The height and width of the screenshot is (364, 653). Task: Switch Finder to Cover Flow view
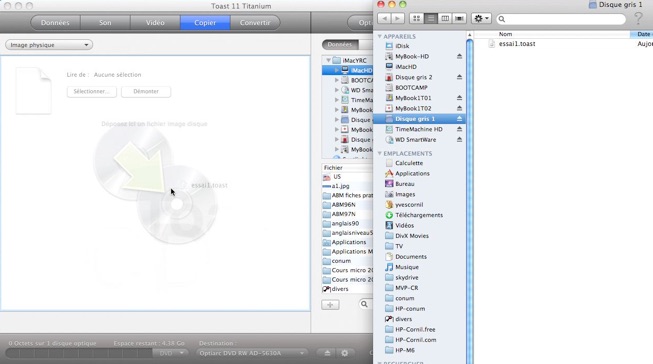click(x=459, y=19)
